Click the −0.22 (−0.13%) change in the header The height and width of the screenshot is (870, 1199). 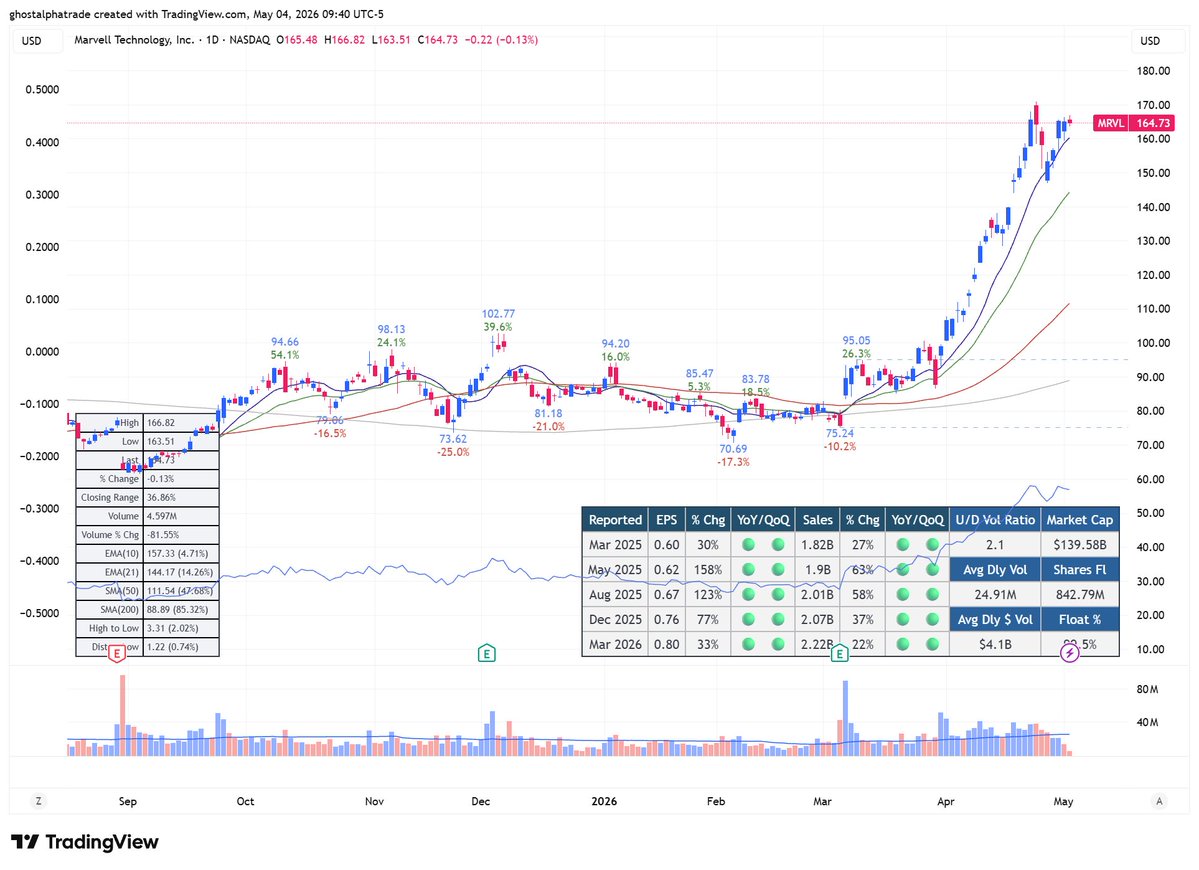click(501, 40)
